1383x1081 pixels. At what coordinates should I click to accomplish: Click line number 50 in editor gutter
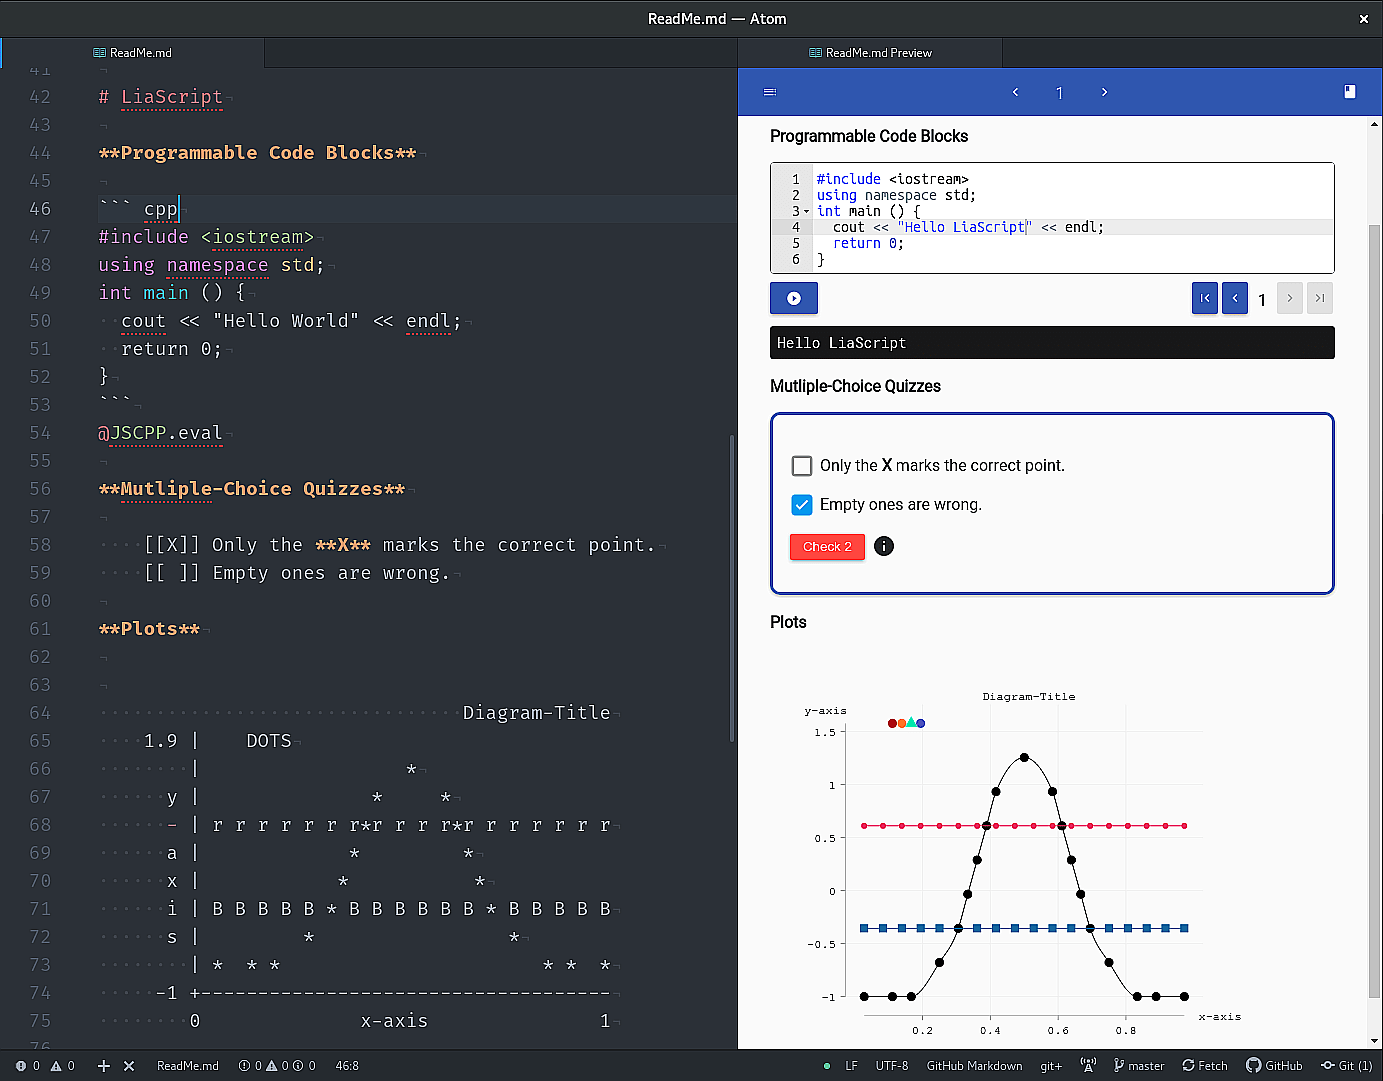(40, 321)
